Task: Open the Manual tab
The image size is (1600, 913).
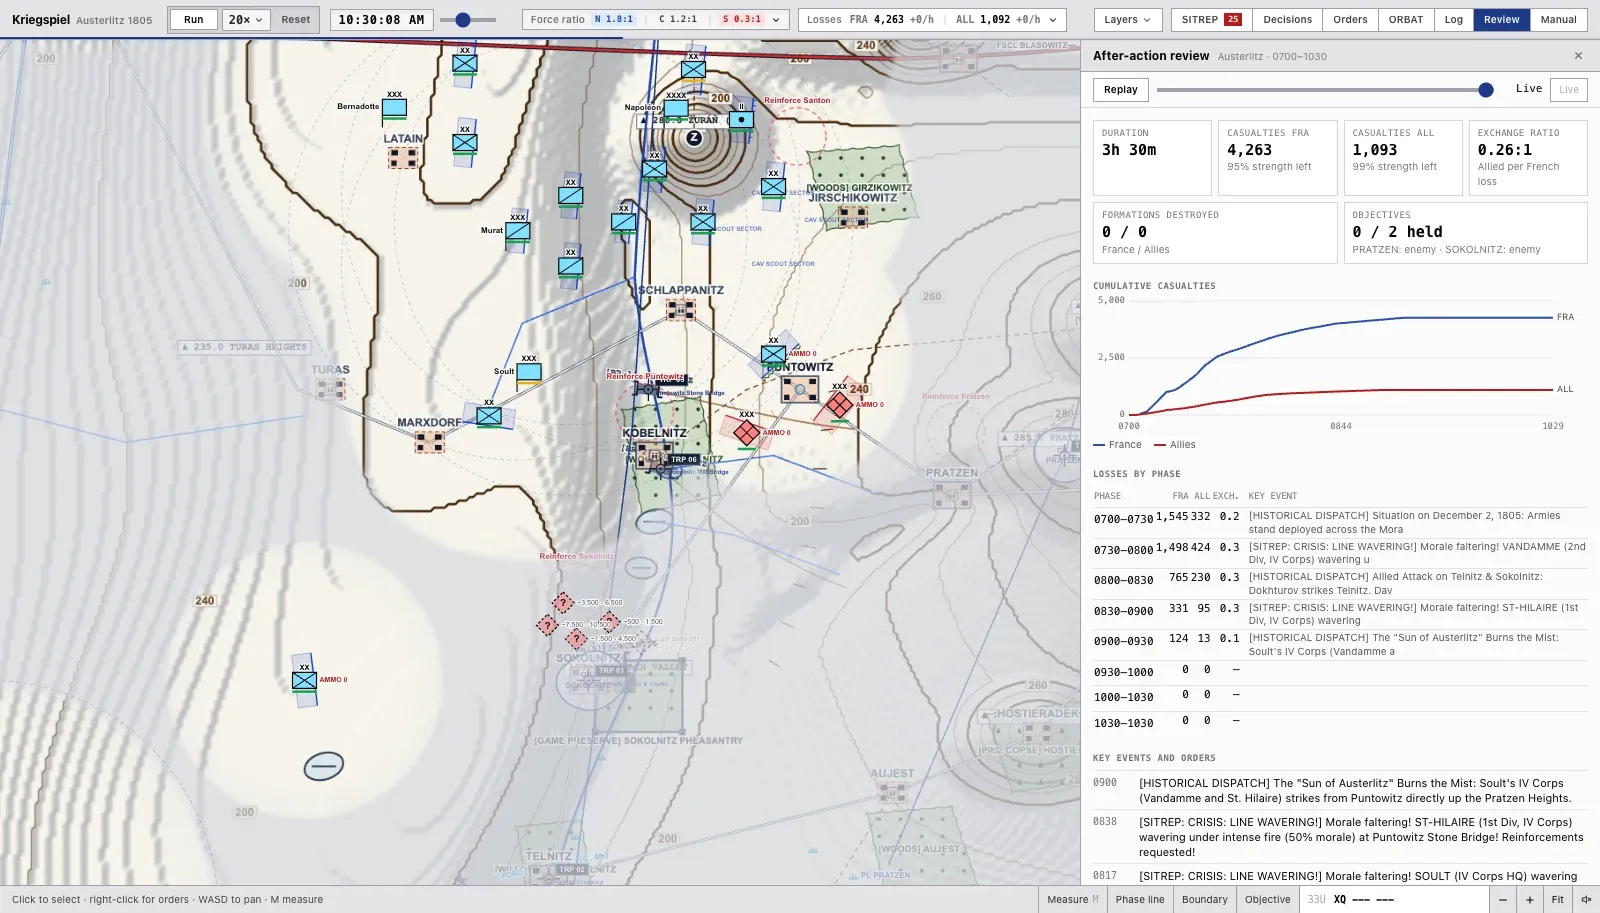Action: (1558, 20)
